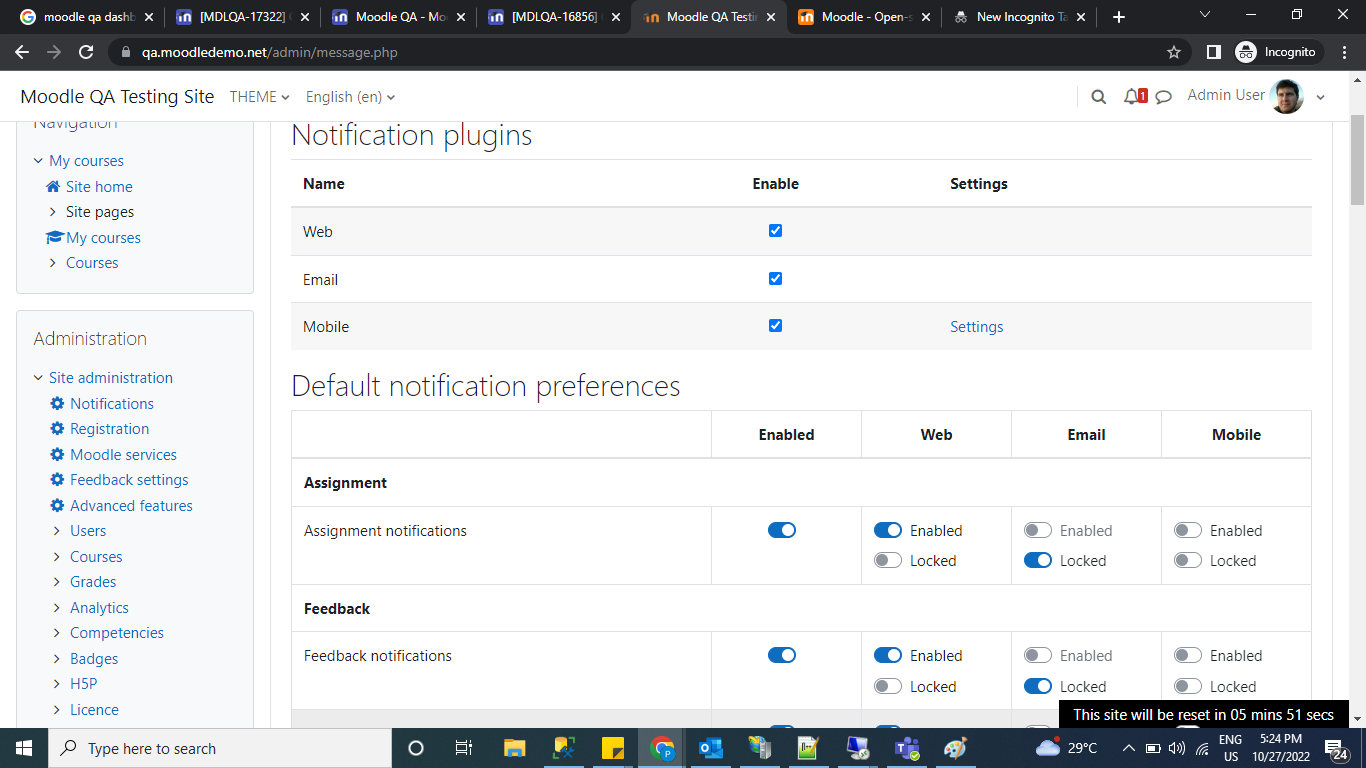
Task: Switch to the New Incognito Tab
Action: pyautogui.click(x=1020, y=17)
